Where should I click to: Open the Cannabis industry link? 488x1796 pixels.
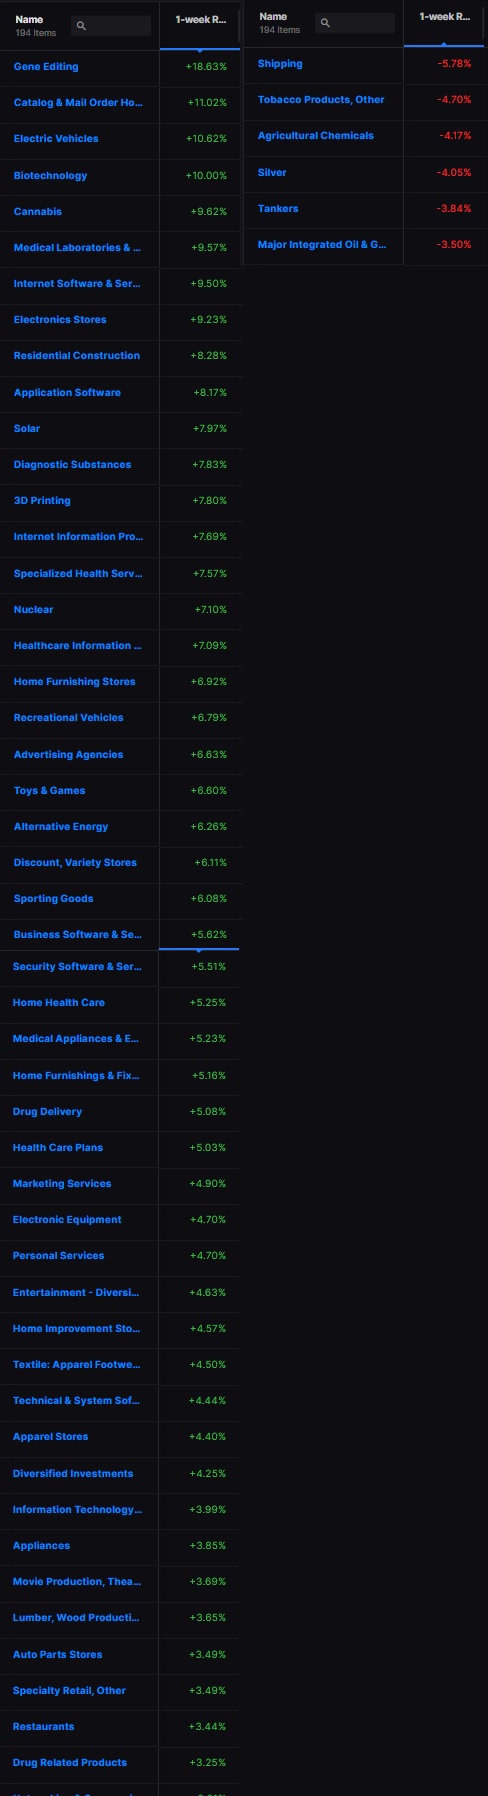point(38,212)
